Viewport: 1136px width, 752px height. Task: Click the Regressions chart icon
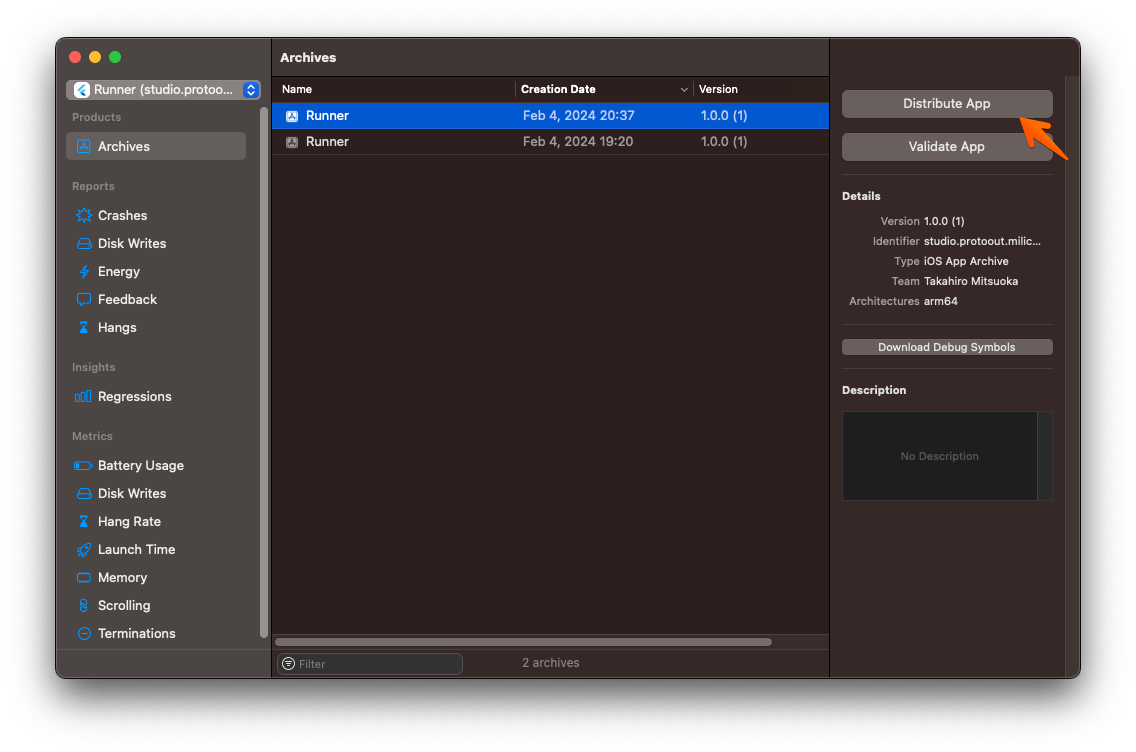tap(83, 396)
